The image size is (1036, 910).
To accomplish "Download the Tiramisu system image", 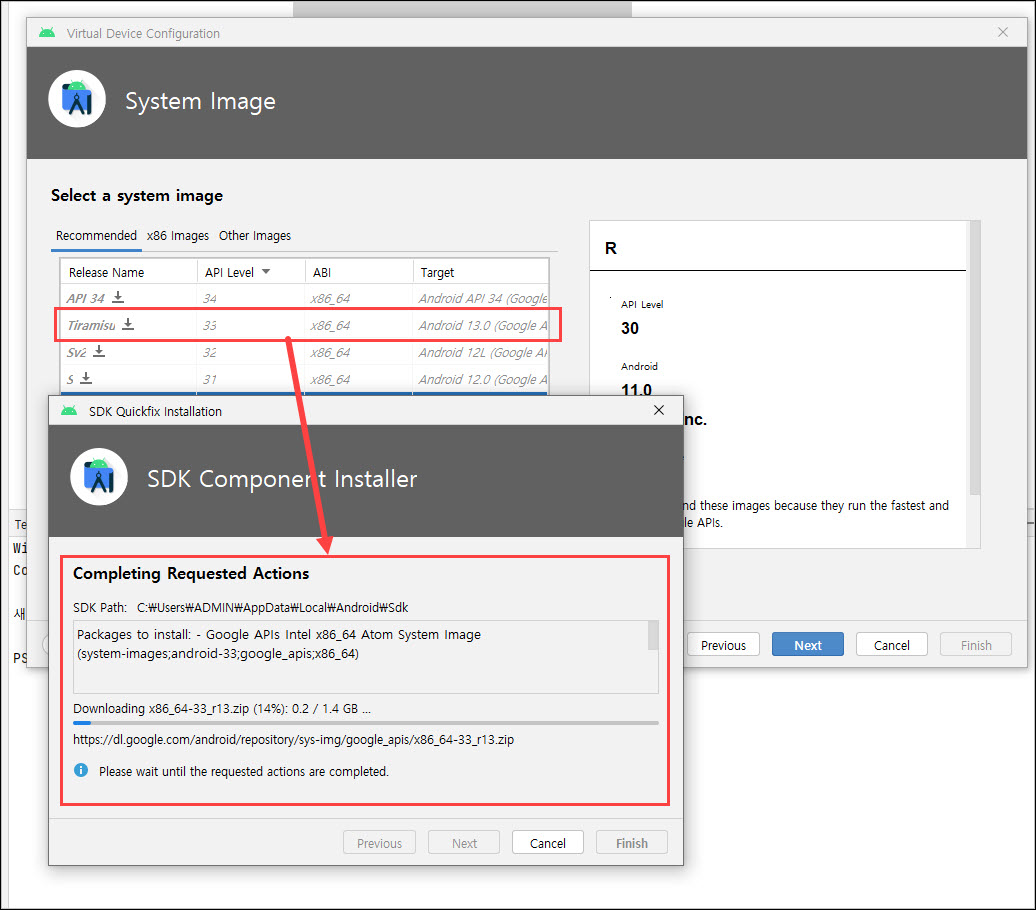I will (x=128, y=324).
